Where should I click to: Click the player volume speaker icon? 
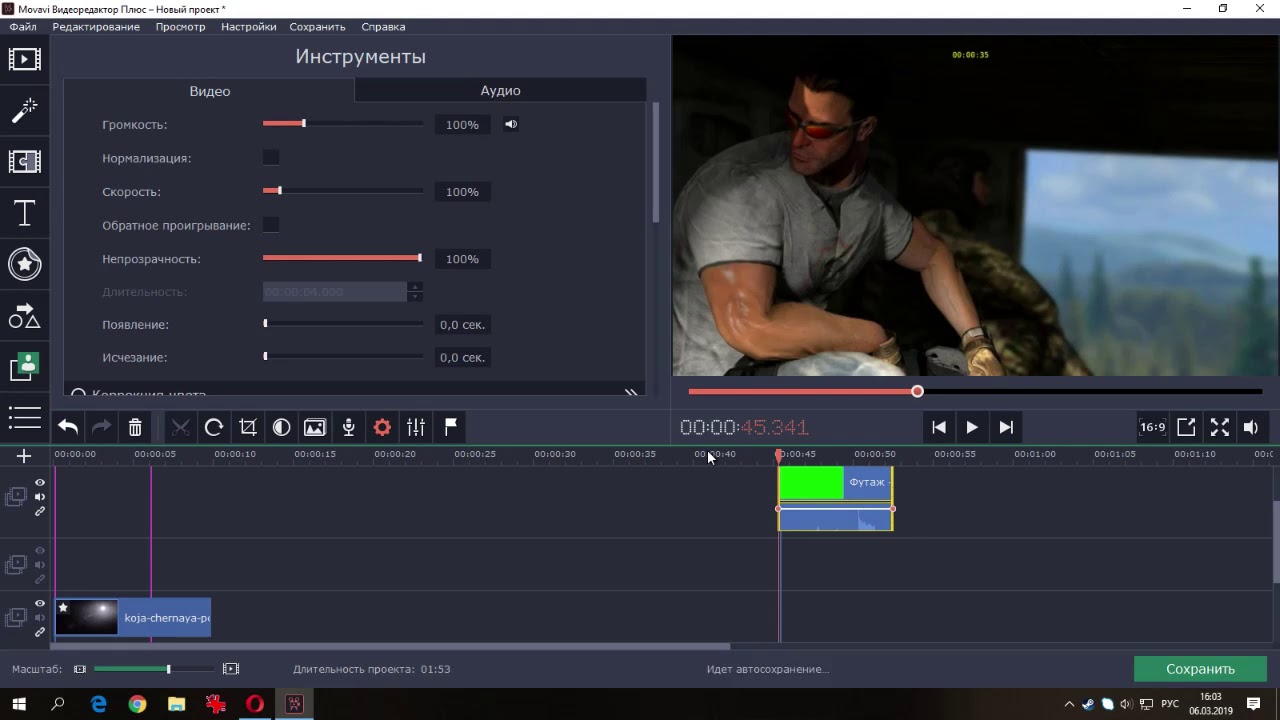(1251, 427)
